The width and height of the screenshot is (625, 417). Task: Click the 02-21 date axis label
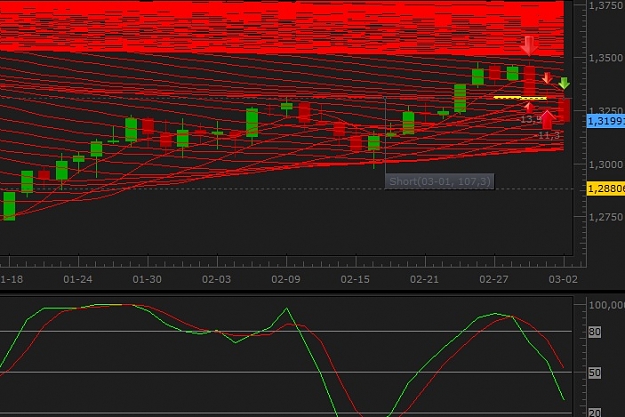425,279
